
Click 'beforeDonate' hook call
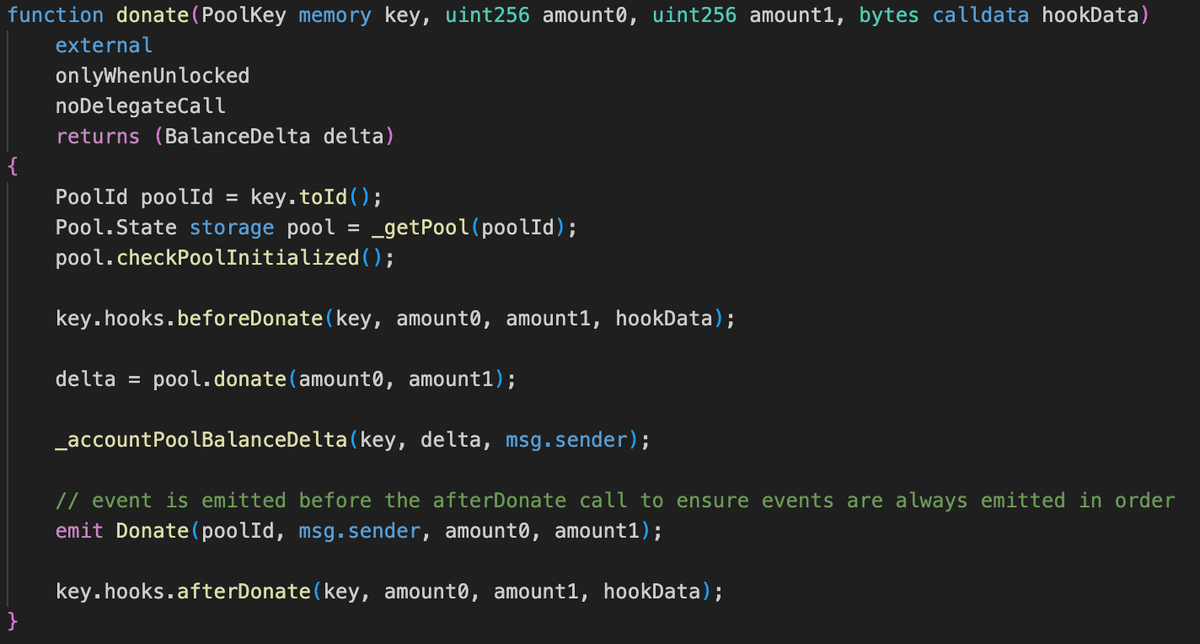click(x=250, y=319)
